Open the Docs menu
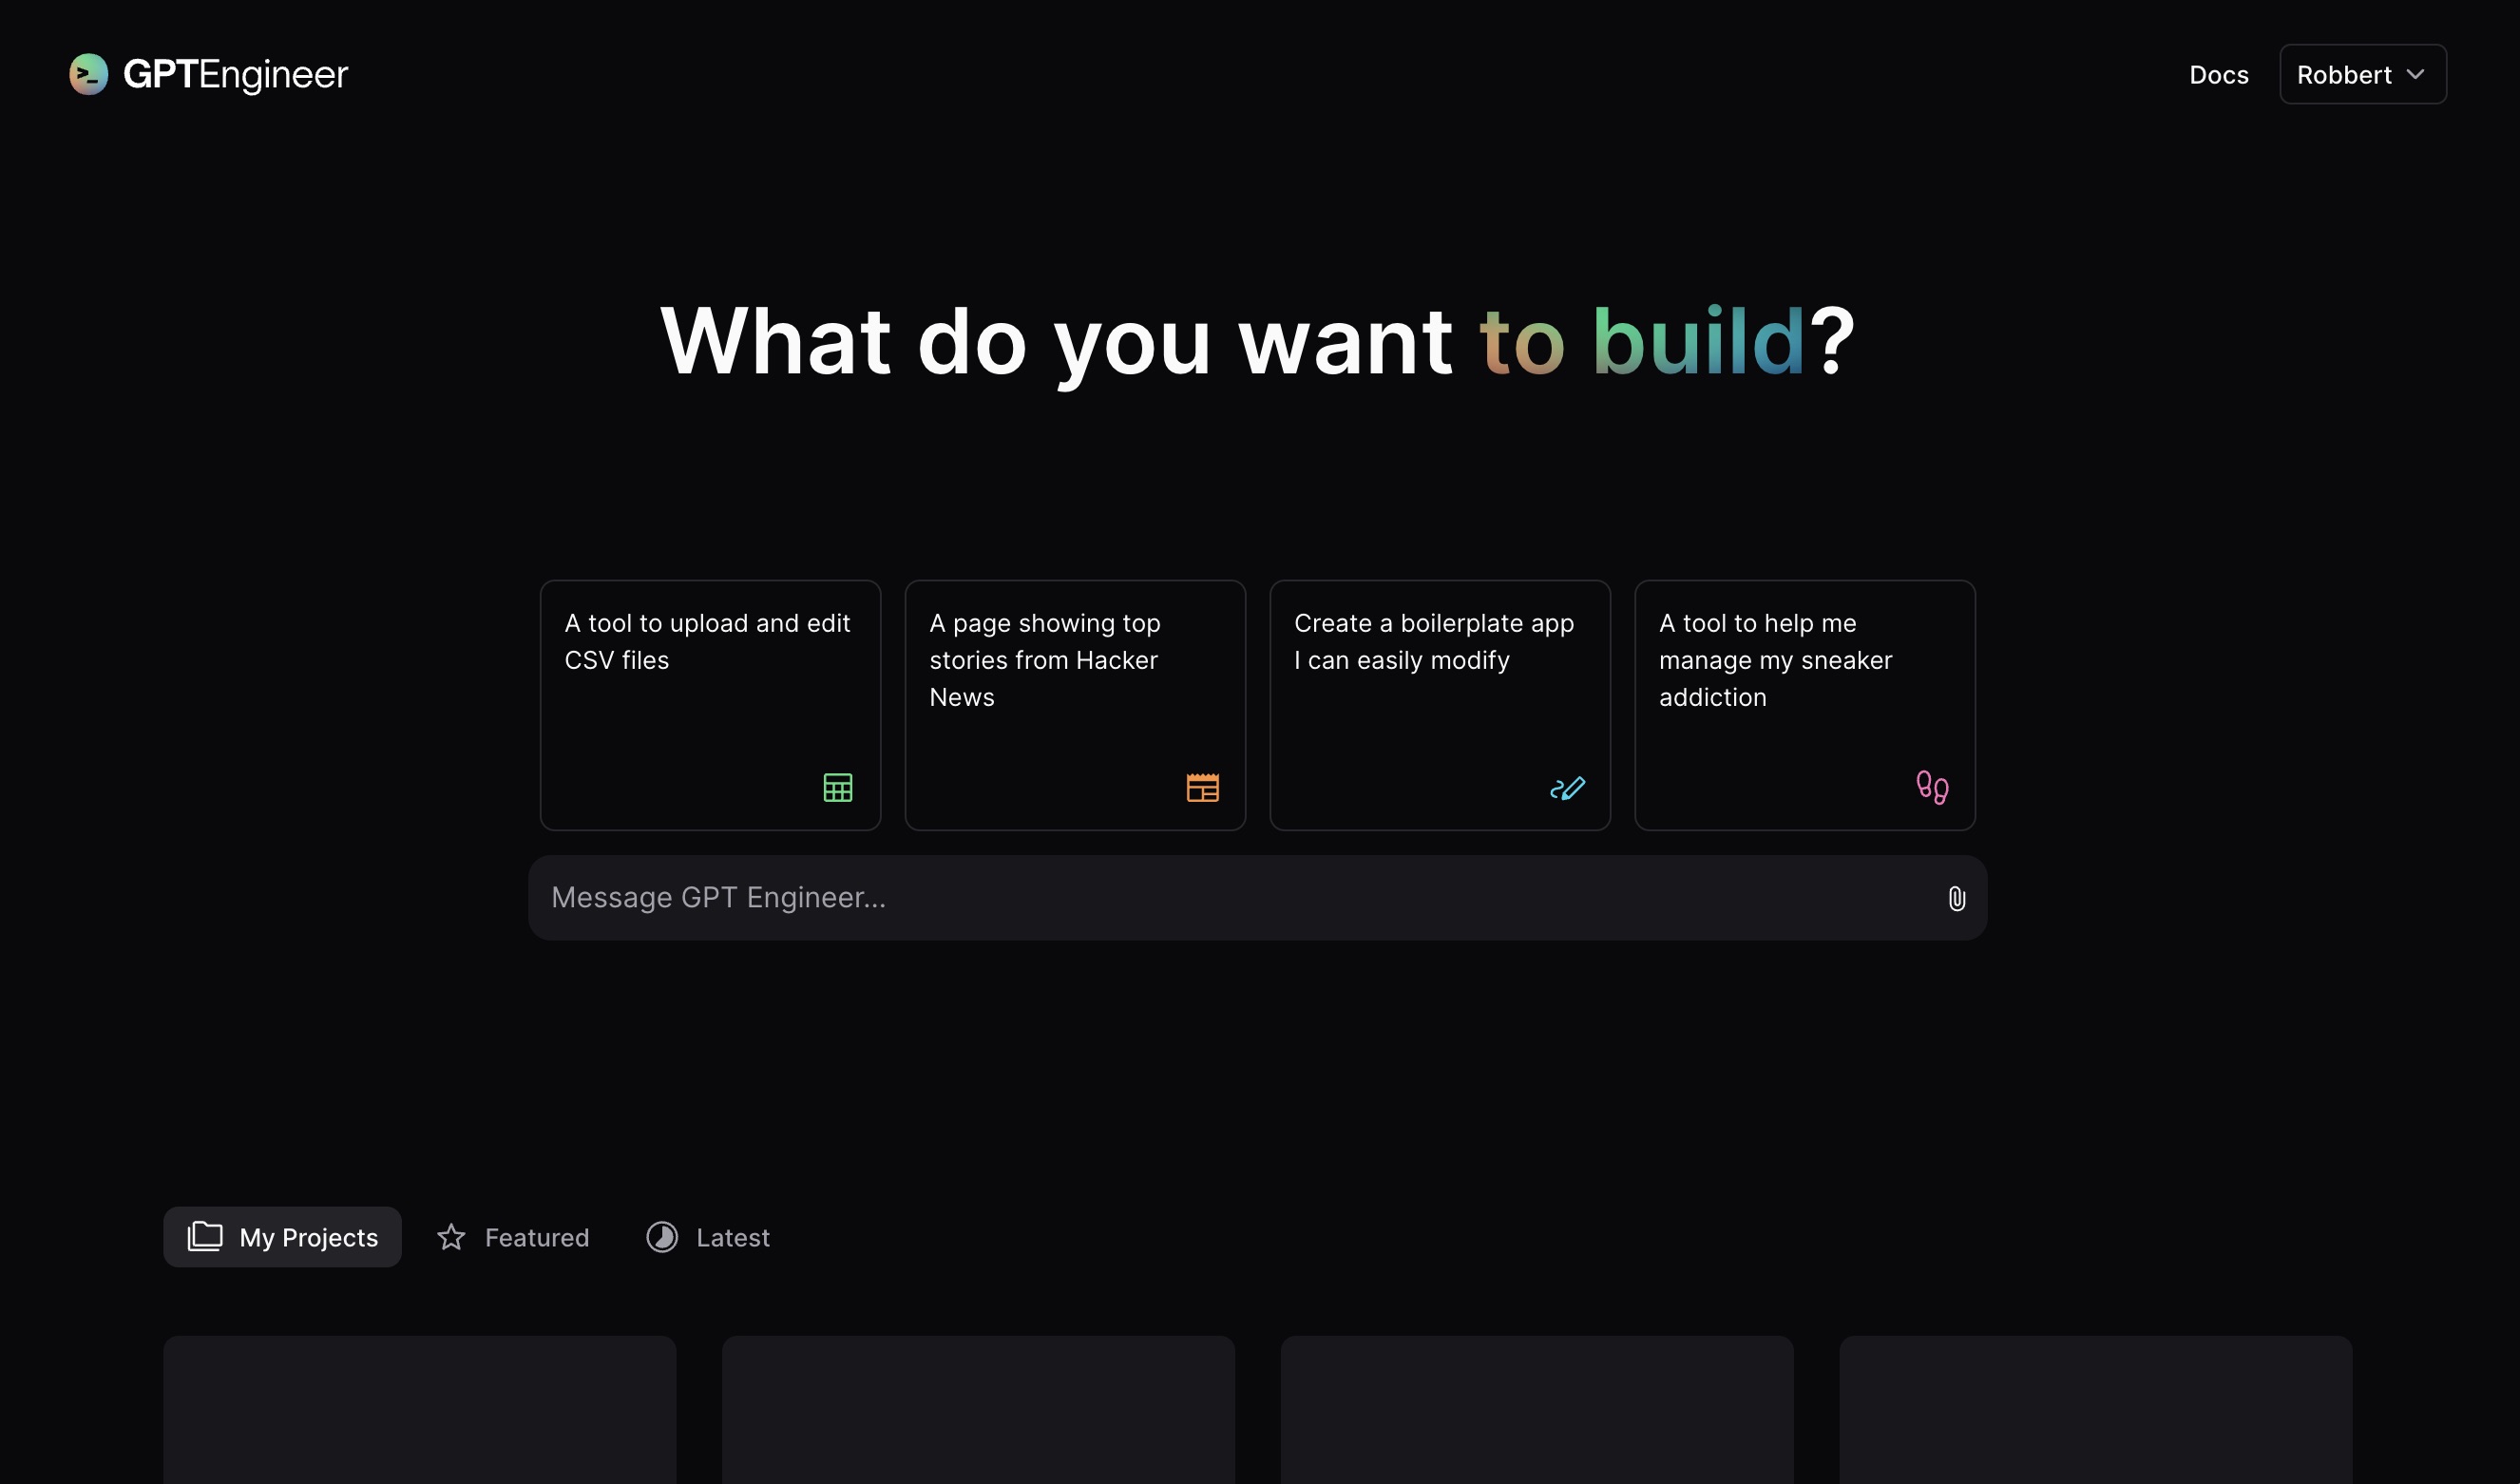Viewport: 2520px width, 1484px height. click(2218, 72)
